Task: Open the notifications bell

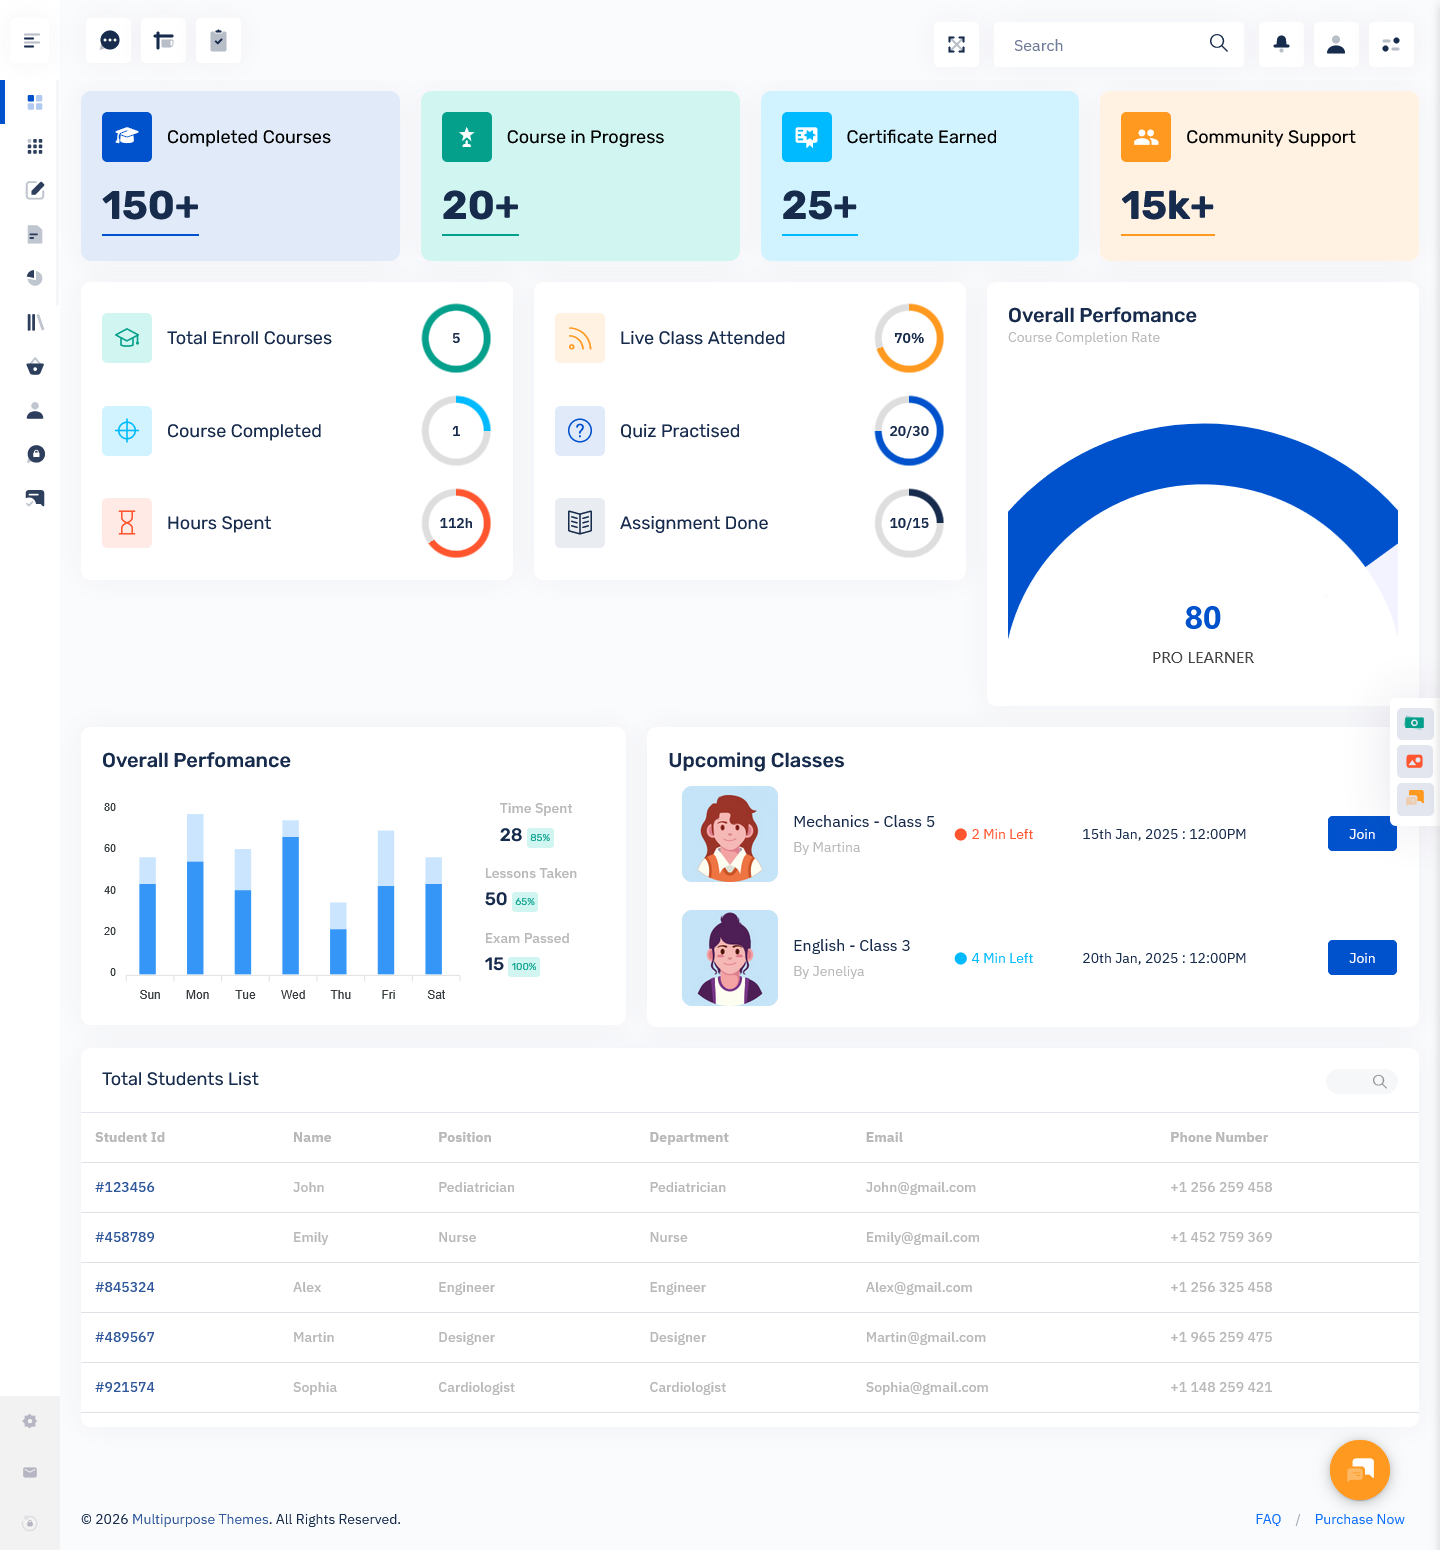Action: (1281, 45)
